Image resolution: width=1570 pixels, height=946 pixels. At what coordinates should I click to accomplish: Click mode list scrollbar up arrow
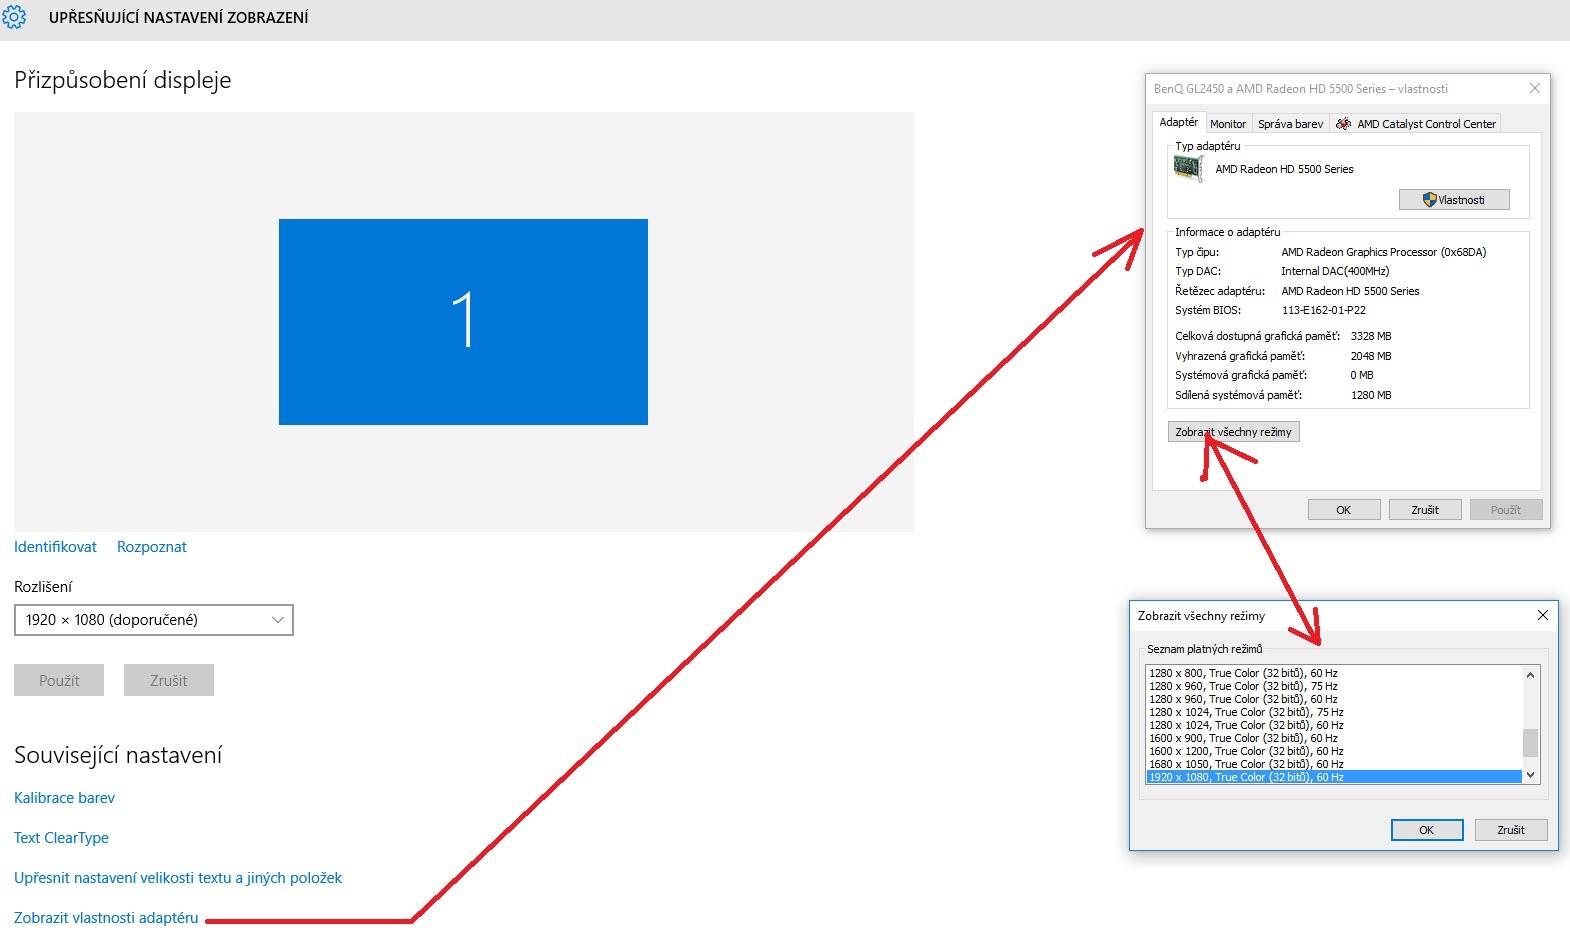[x=1530, y=675]
